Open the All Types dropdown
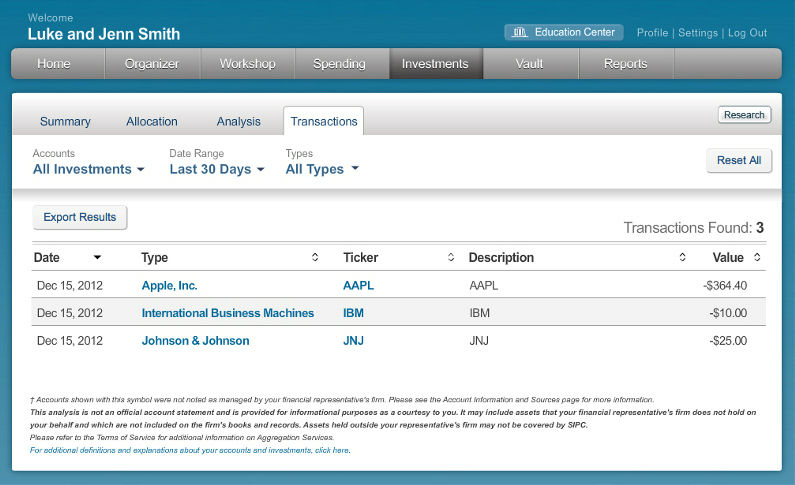795x485 pixels. click(322, 169)
